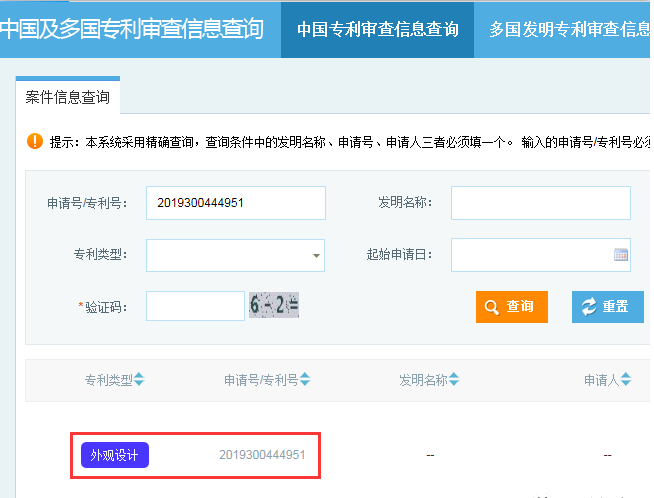Click the calendar icon in 起始申请日 field
The height and width of the screenshot is (498, 654).
pyautogui.click(x=620, y=255)
